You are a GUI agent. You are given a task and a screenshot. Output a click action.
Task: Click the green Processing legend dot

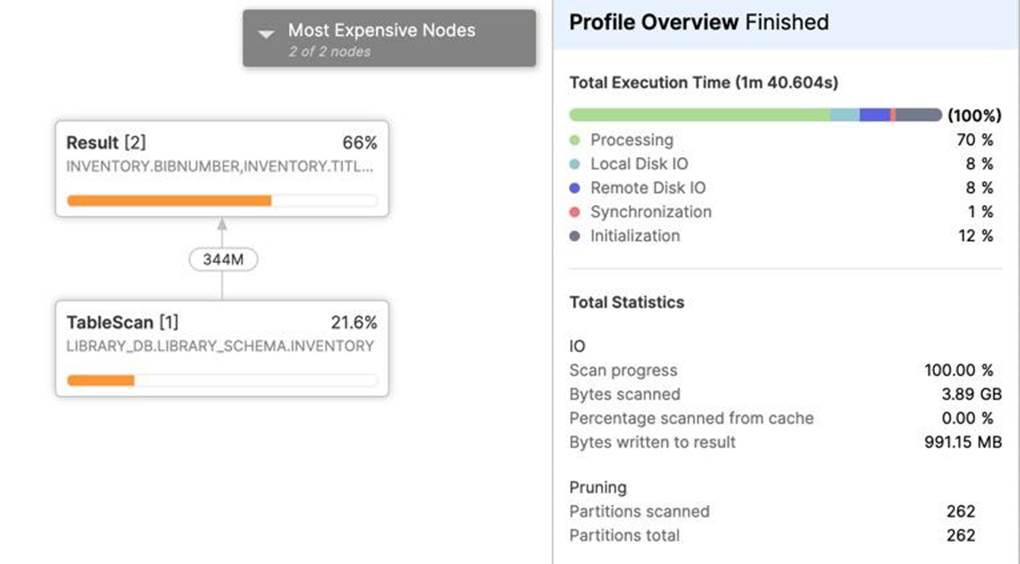pos(575,140)
